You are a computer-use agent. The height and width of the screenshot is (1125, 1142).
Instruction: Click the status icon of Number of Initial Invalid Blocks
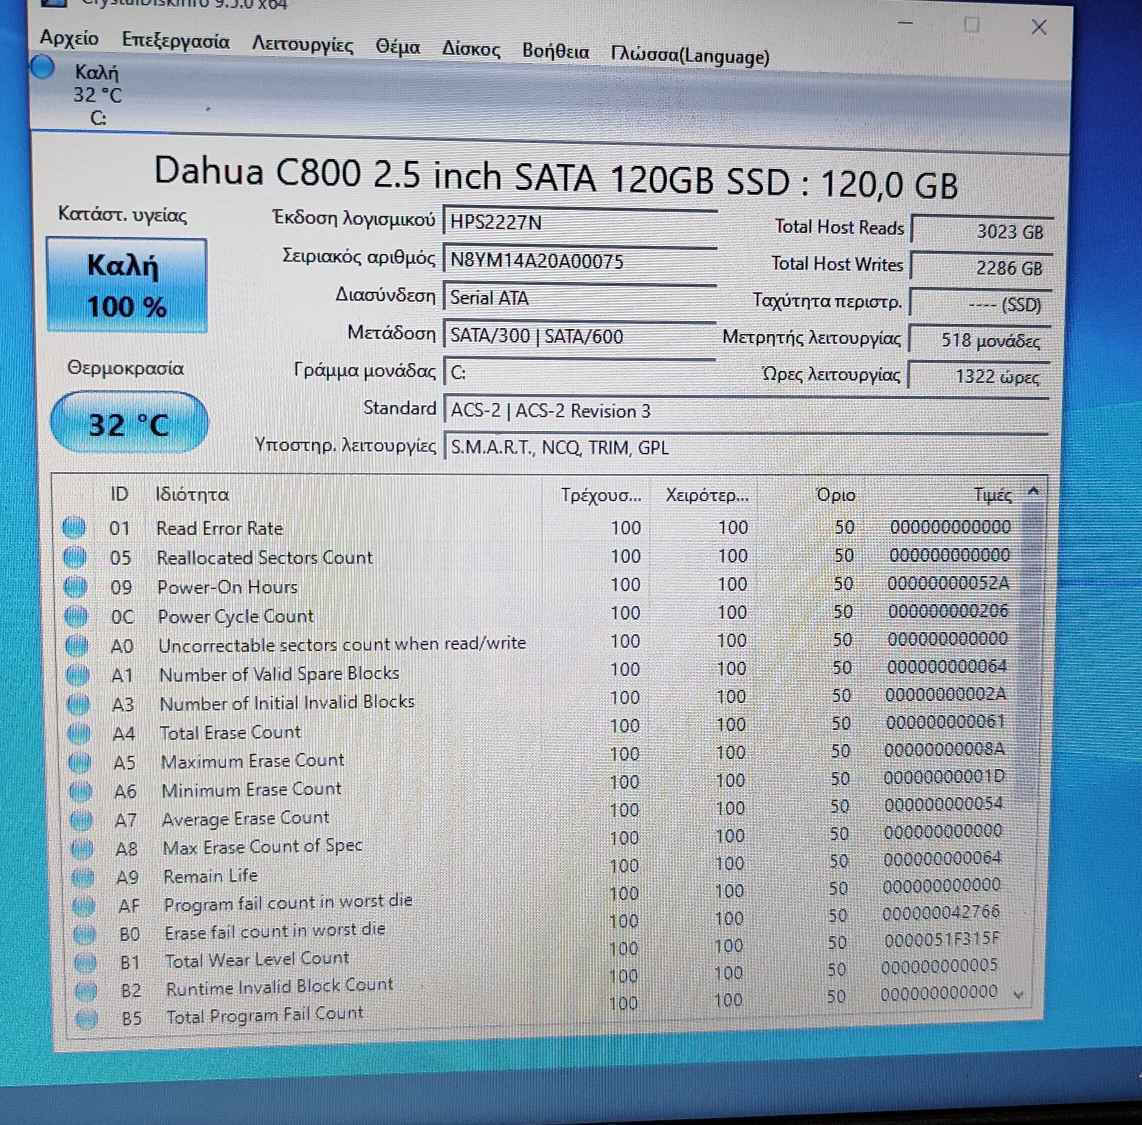click(x=79, y=704)
